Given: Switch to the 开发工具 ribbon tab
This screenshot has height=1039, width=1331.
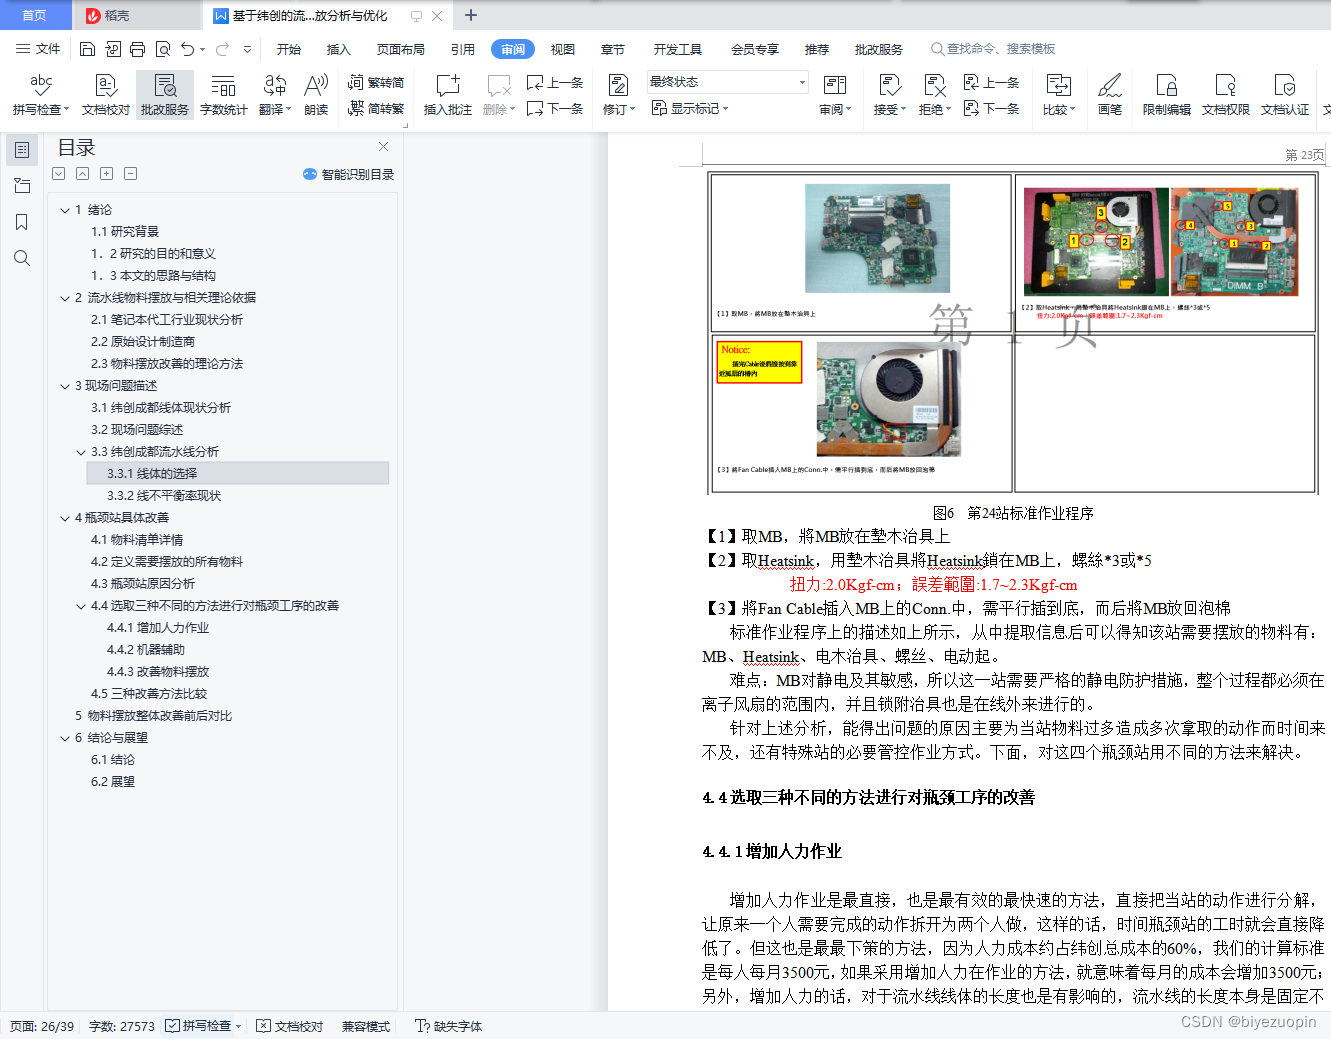Looking at the screenshot, I should click(x=678, y=49).
